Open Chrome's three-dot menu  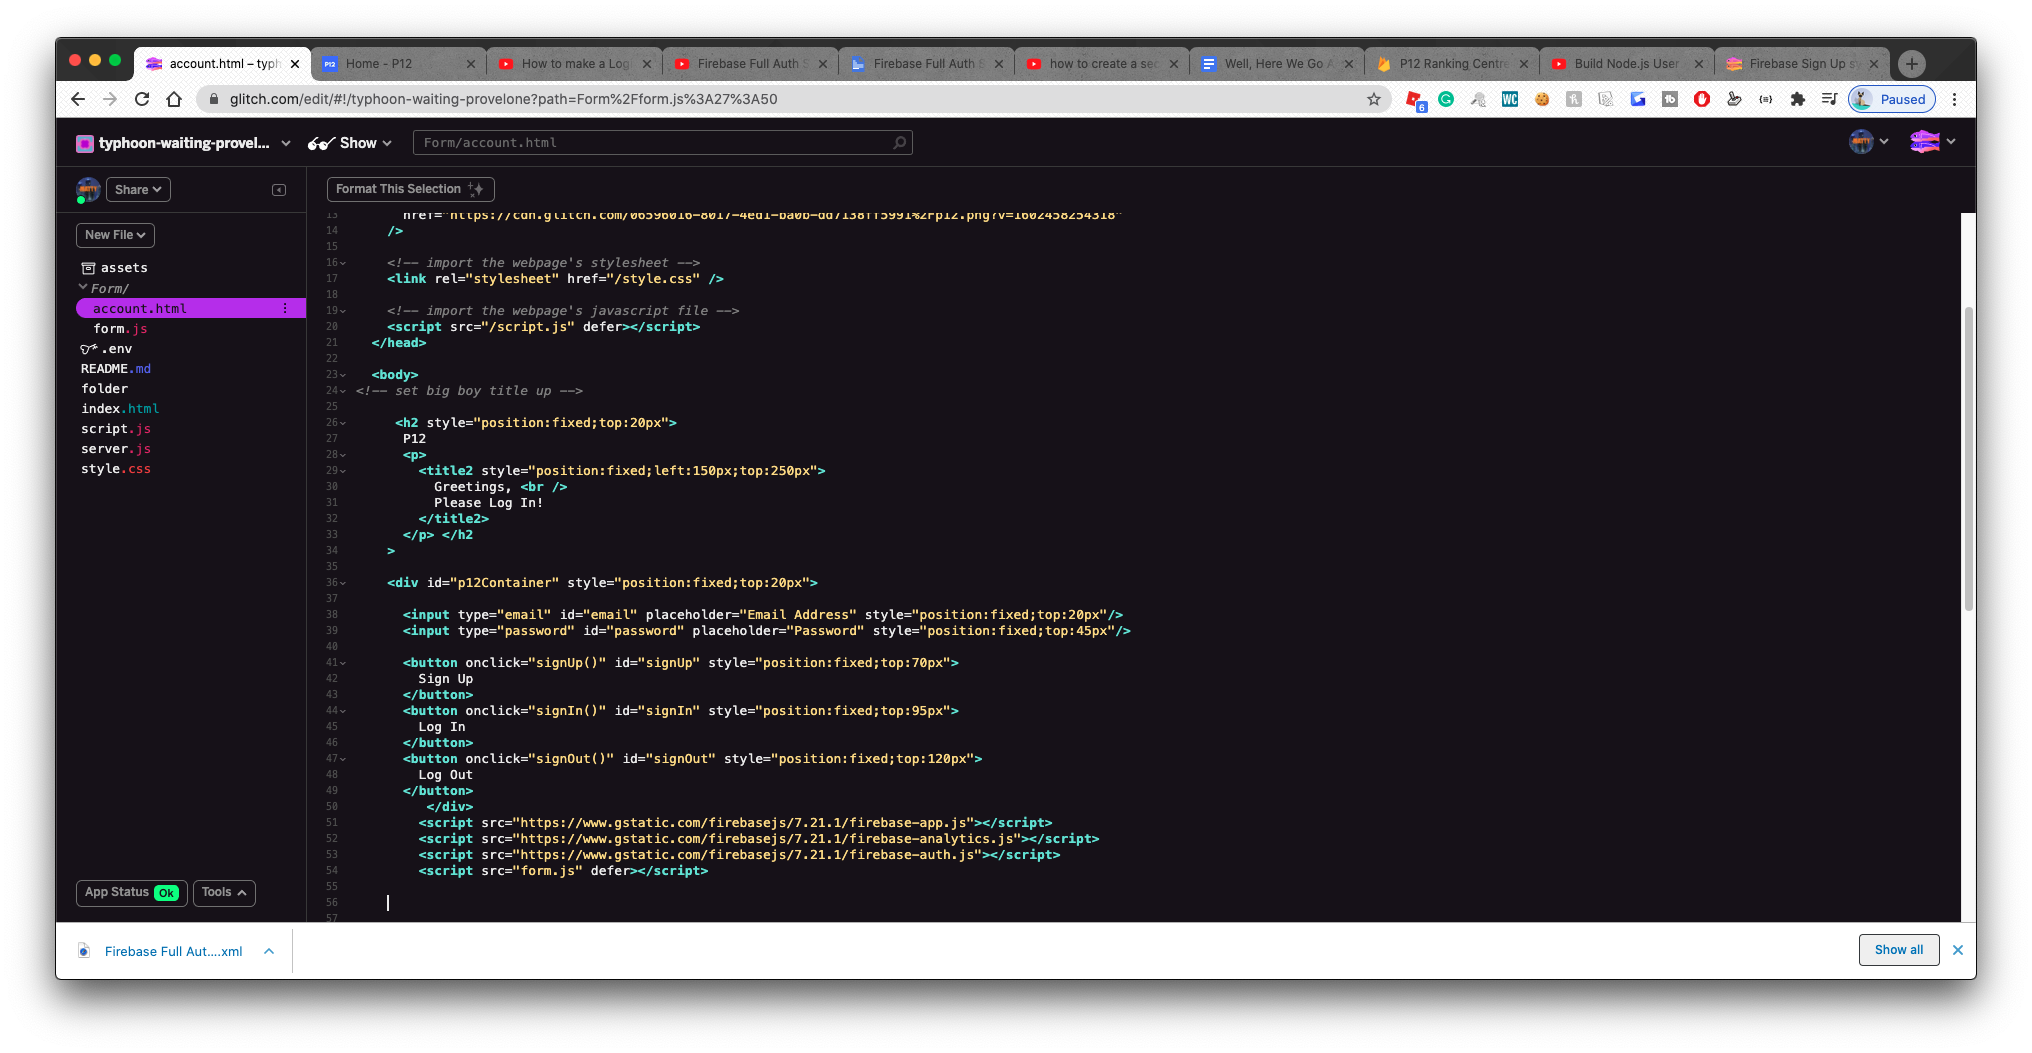(1954, 99)
